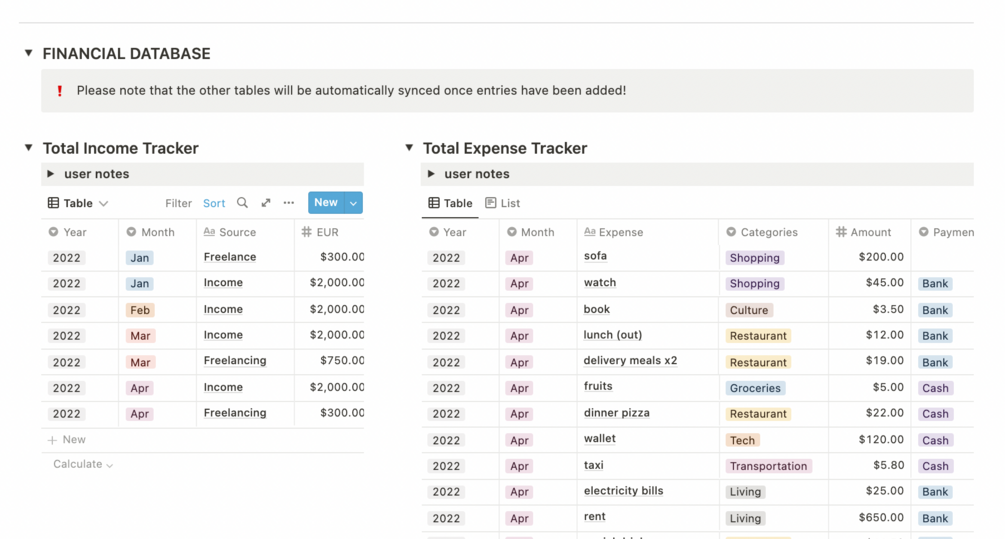
Task: Expand user notes under Expense Tracker
Action: pos(431,174)
